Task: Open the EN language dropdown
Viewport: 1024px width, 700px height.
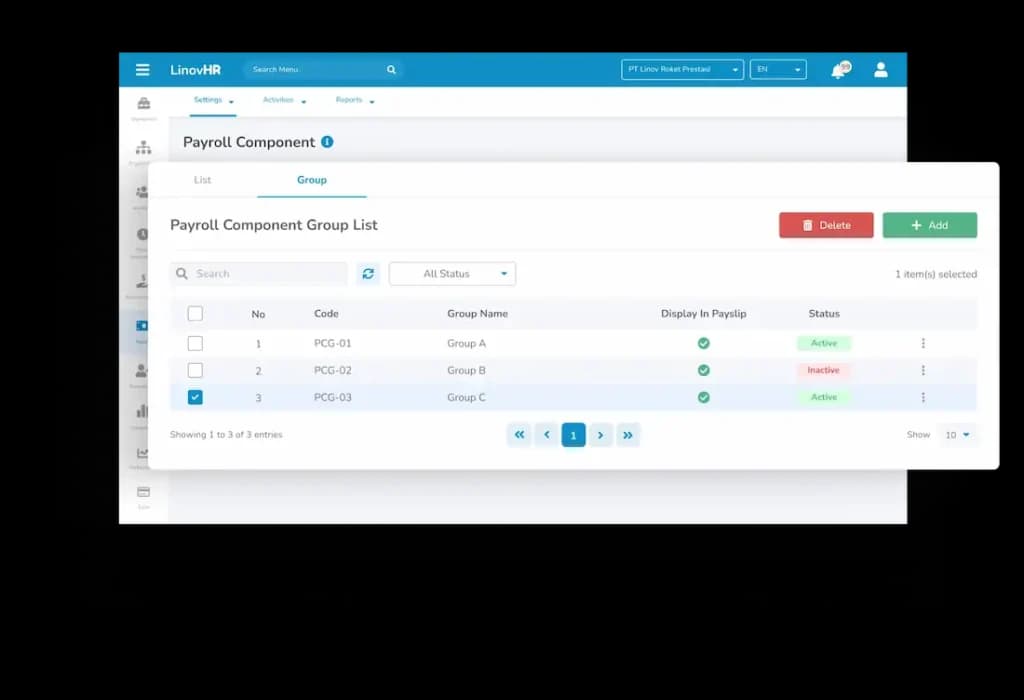Action: click(778, 69)
